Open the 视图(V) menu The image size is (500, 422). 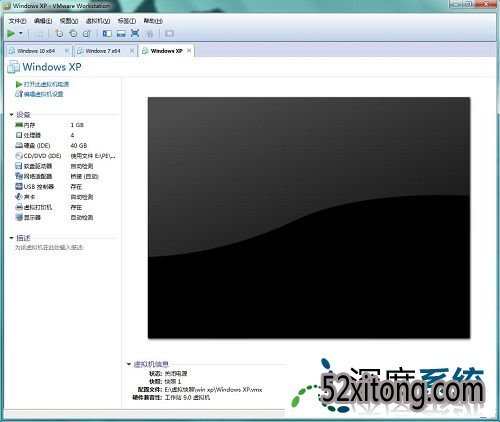[69, 21]
